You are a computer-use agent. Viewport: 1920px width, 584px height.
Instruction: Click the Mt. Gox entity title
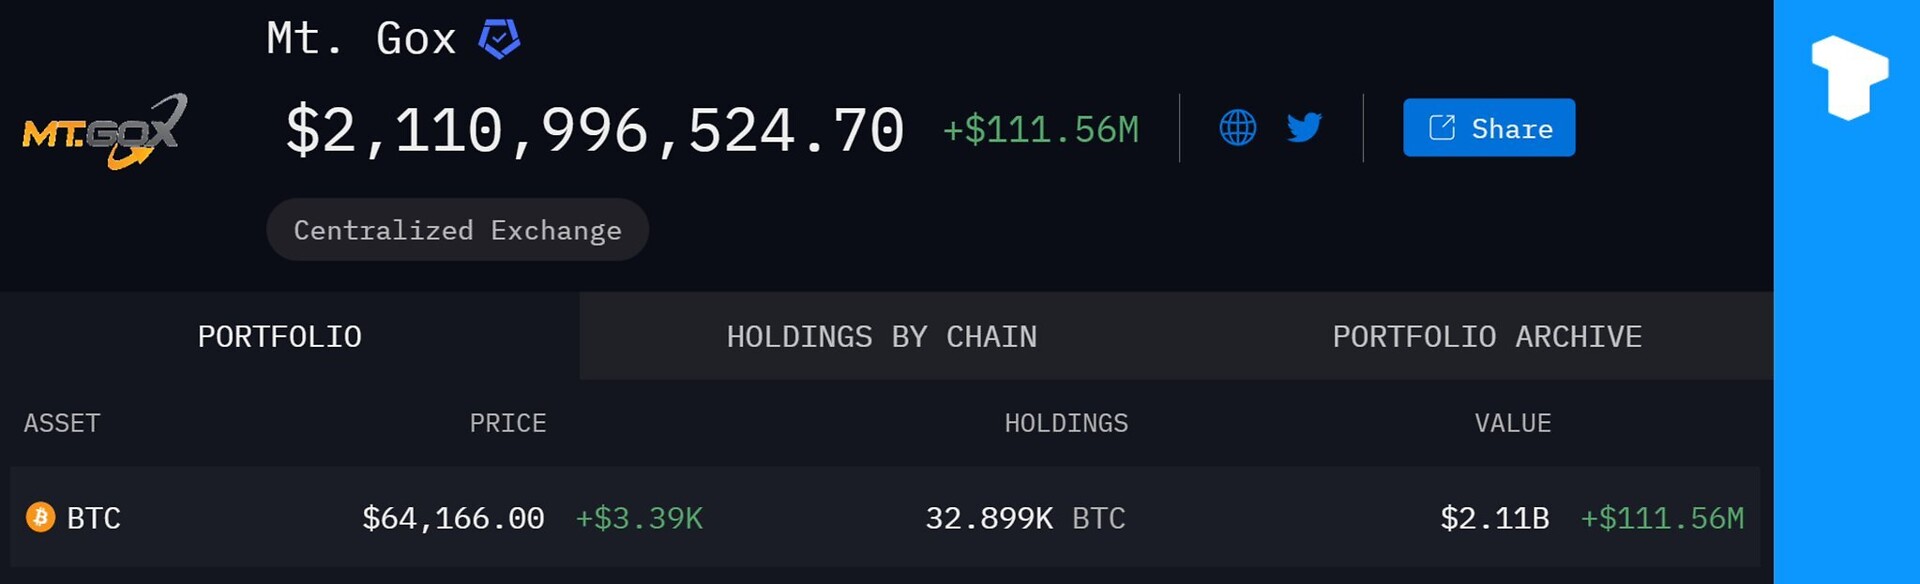[x=361, y=39]
